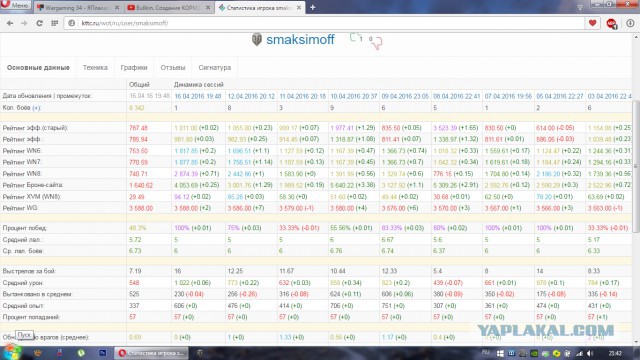Switch to the Графики tab
This screenshot has width=640, height=360.
click(x=134, y=67)
